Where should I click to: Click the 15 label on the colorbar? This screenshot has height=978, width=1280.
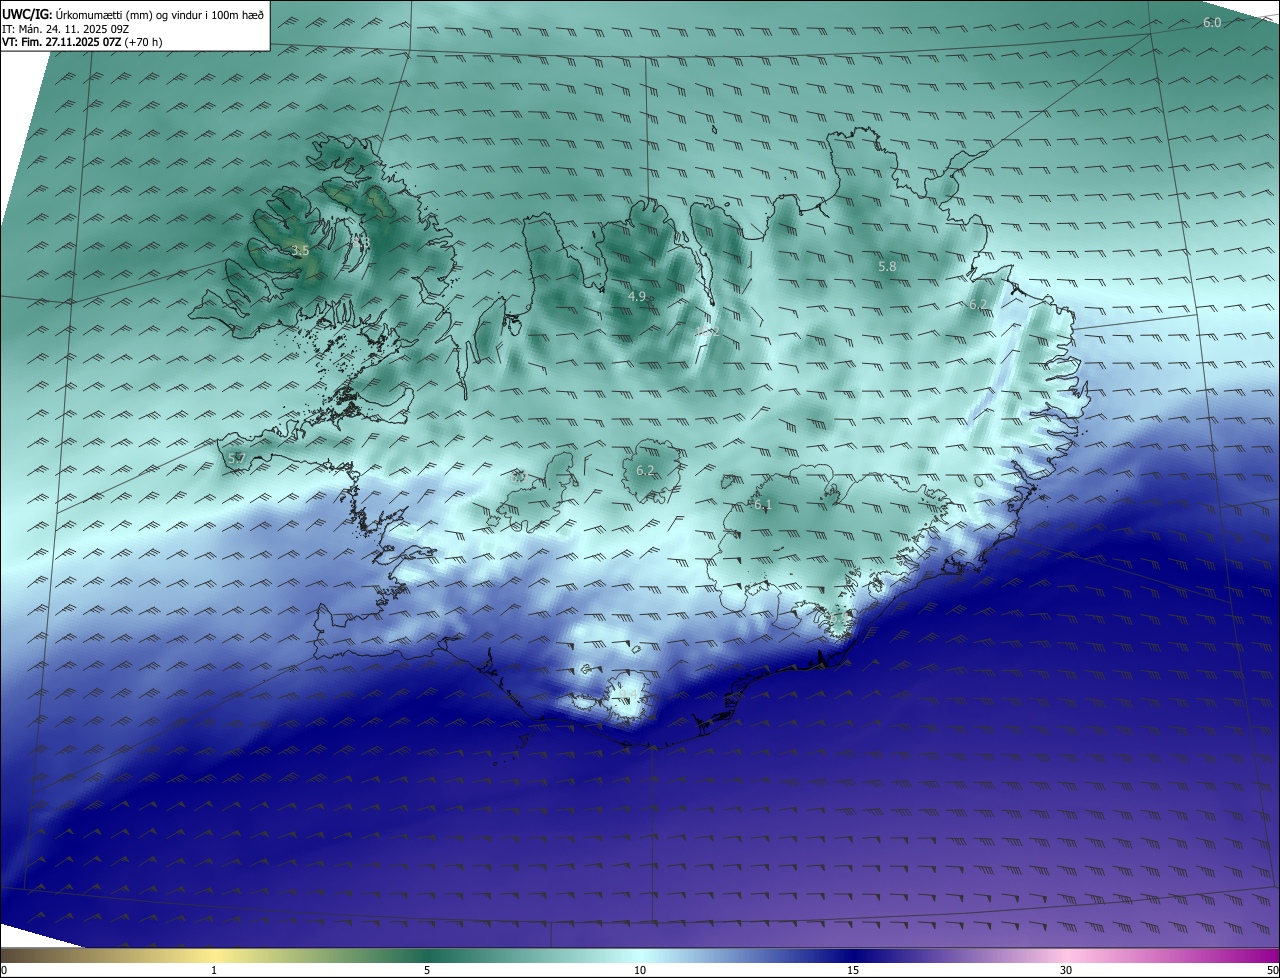coord(853,970)
